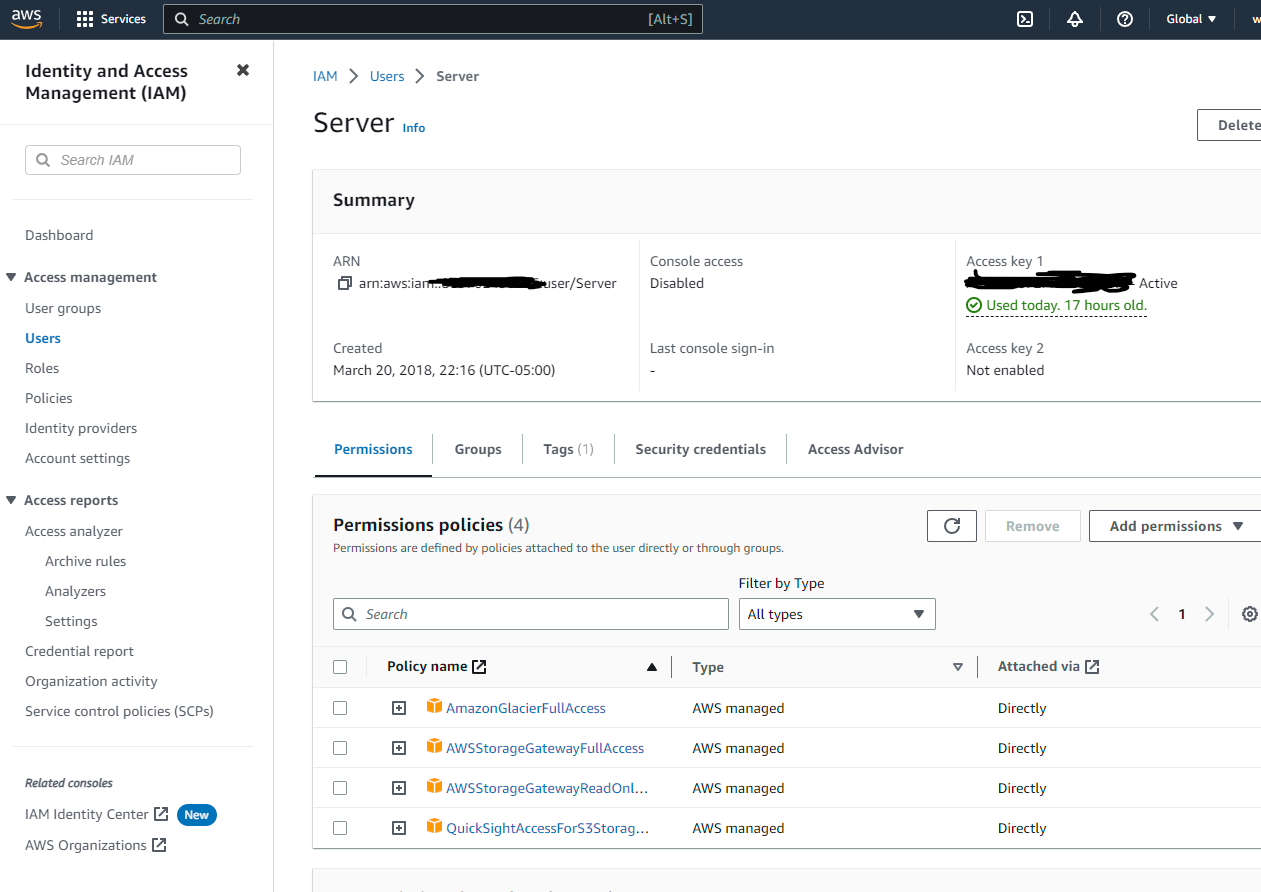Expand the AmazonGlacierFullAccess policy details
Image resolution: width=1261 pixels, height=892 pixels.
click(399, 708)
